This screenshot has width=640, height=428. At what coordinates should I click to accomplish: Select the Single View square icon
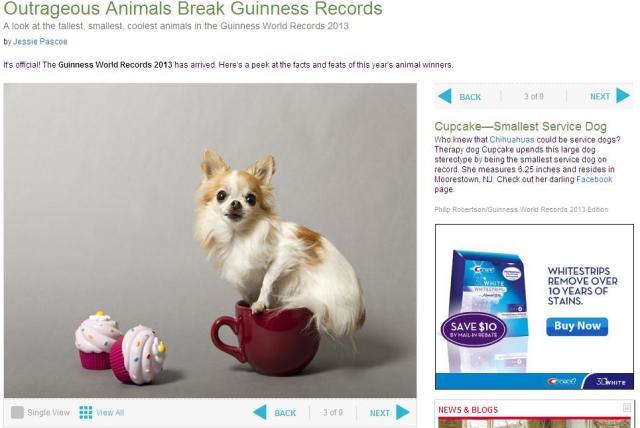[x=17, y=412]
